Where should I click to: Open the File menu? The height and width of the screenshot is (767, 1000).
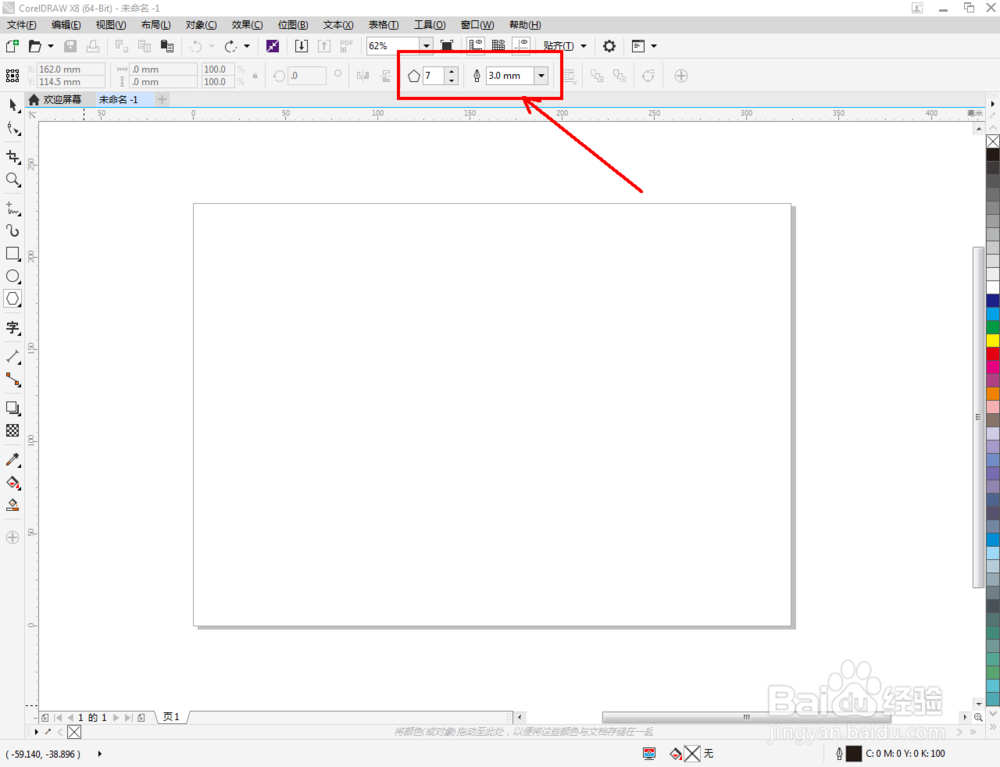click(22, 25)
